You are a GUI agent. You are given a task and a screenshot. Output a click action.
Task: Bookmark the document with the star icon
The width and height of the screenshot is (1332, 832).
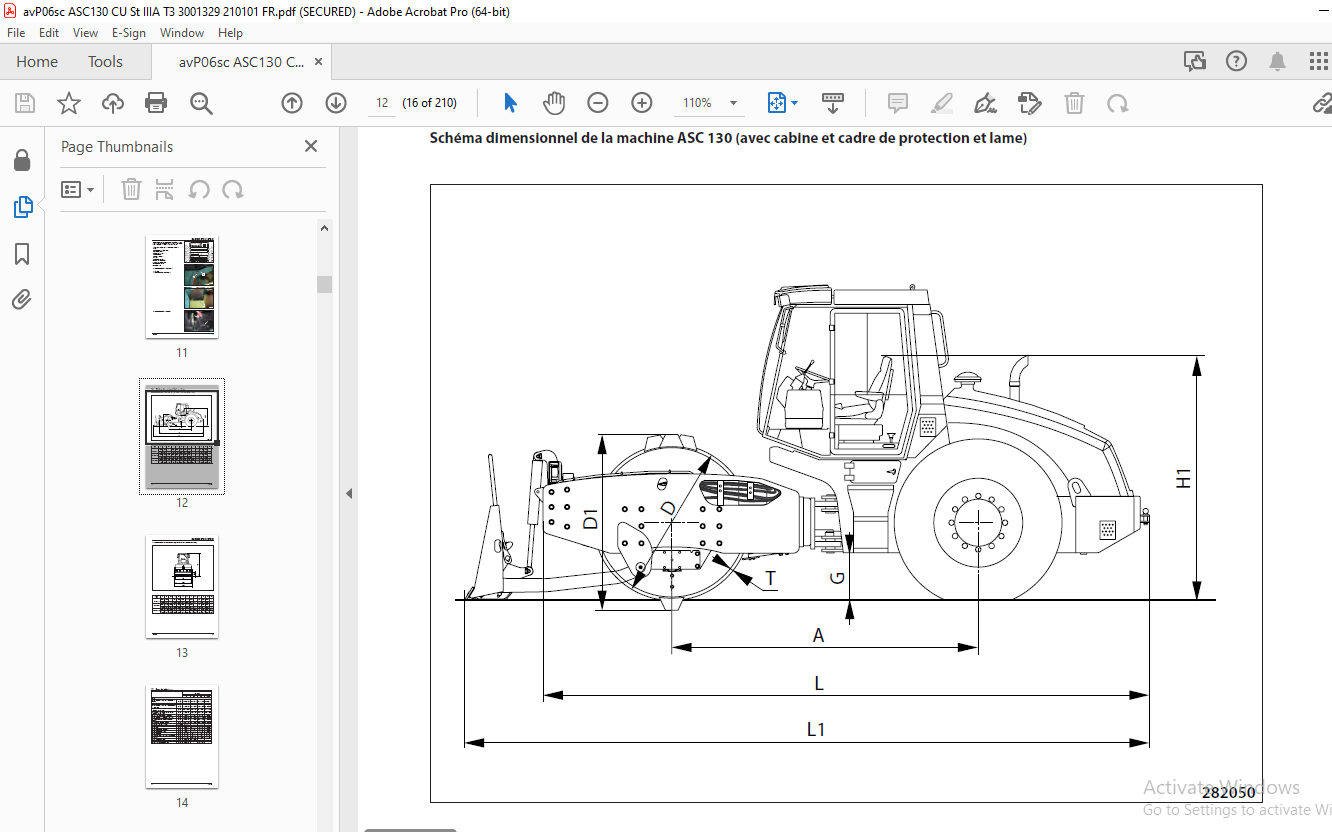pos(68,103)
